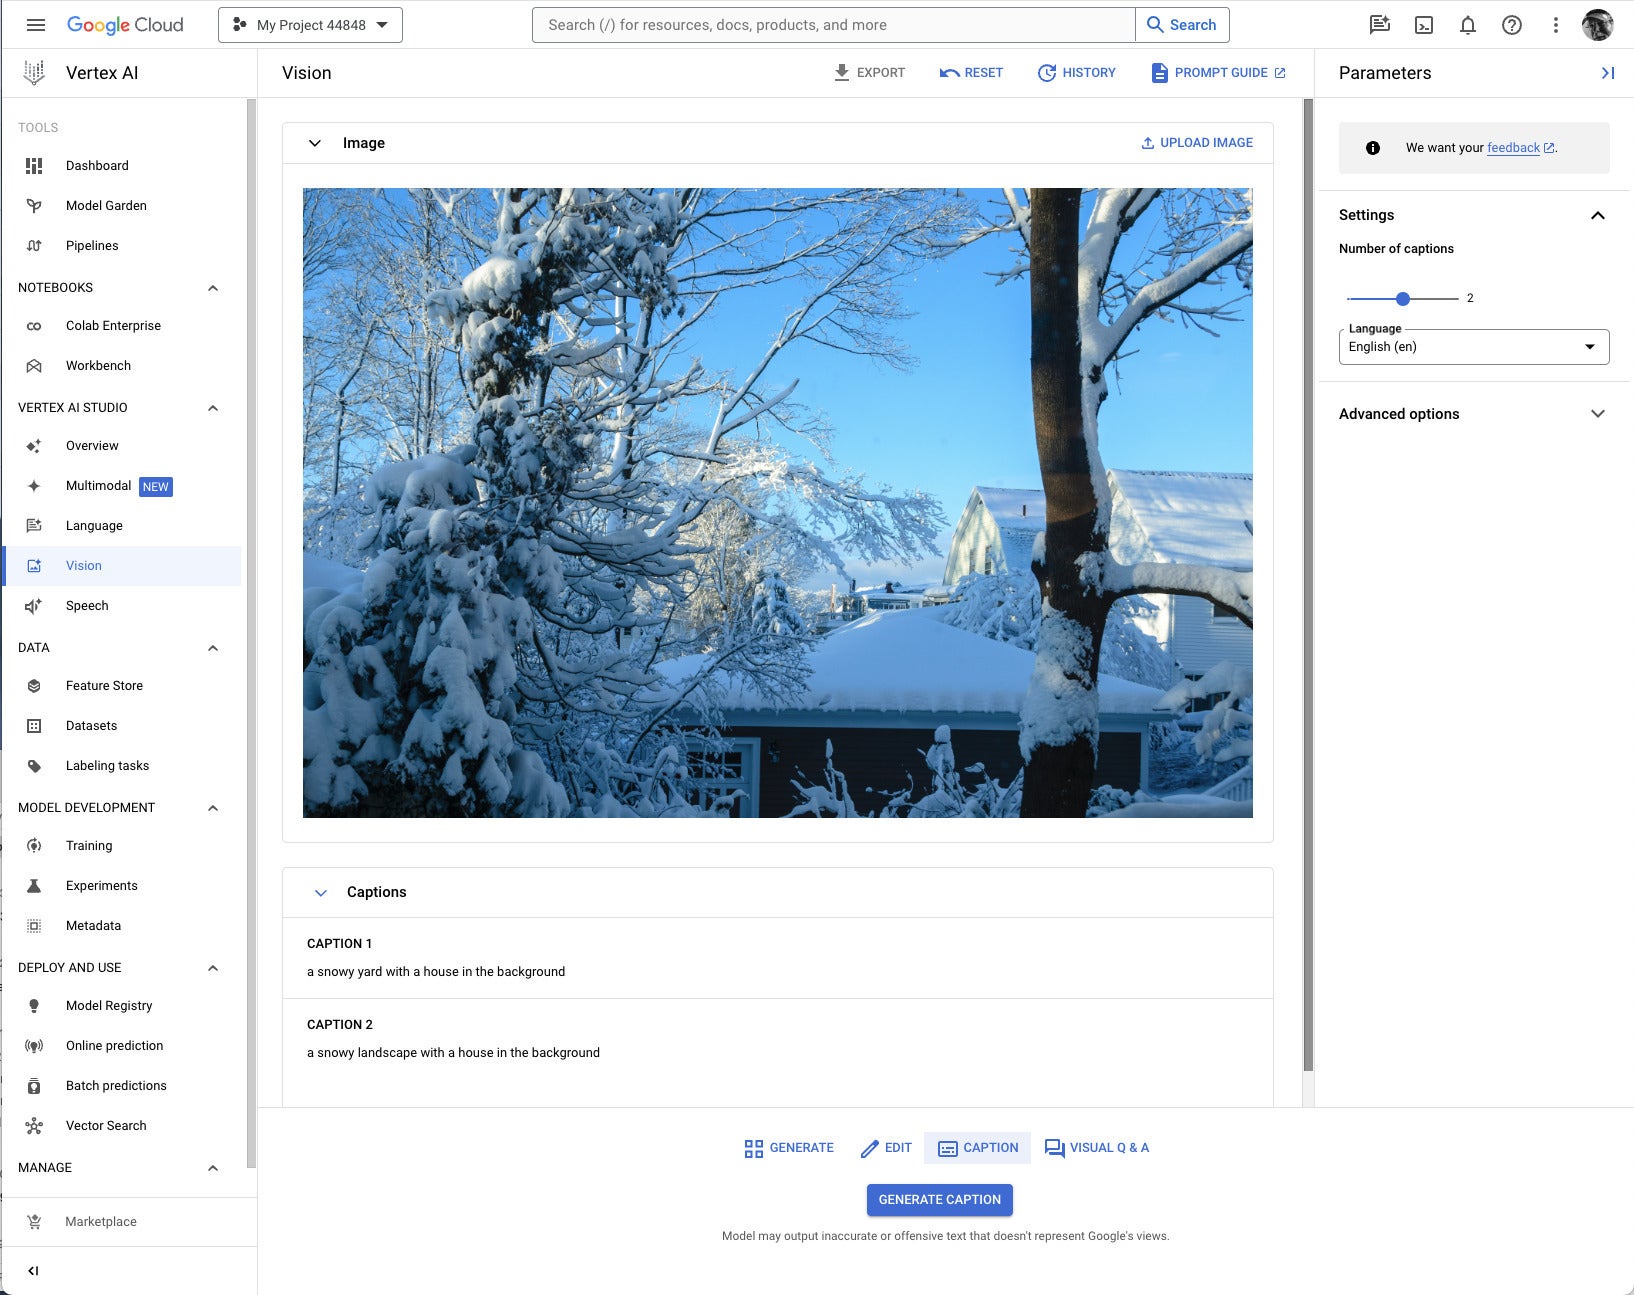Collapse the Settings section
The width and height of the screenshot is (1634, 1295).
(1598, 215)
